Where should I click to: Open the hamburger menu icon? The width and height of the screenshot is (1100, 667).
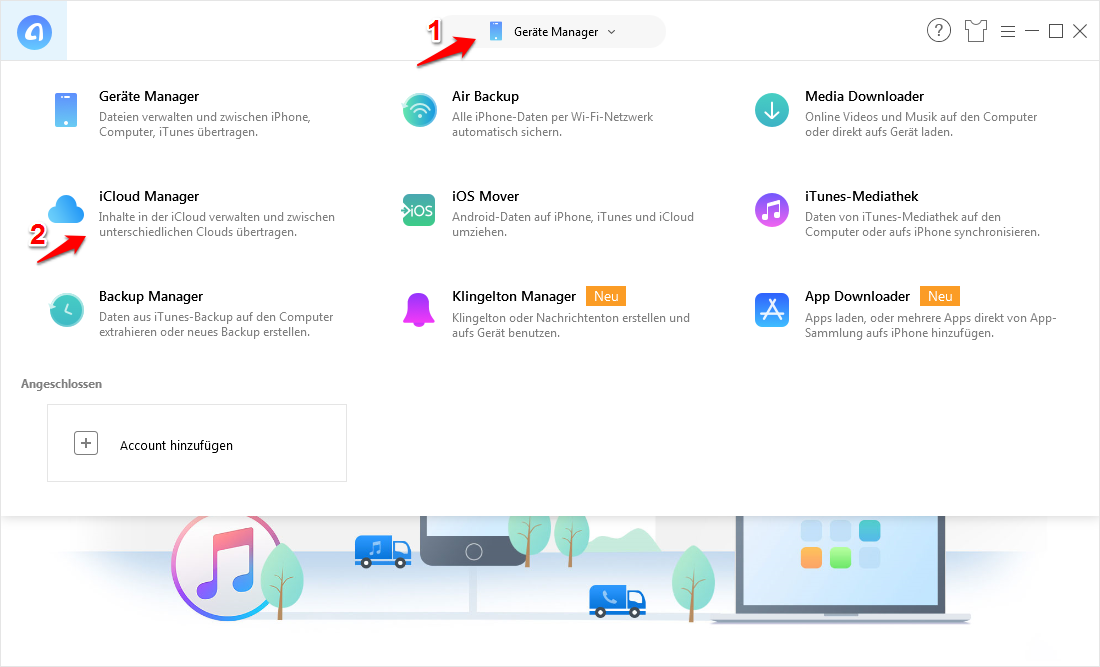(x=1008, y=32)
